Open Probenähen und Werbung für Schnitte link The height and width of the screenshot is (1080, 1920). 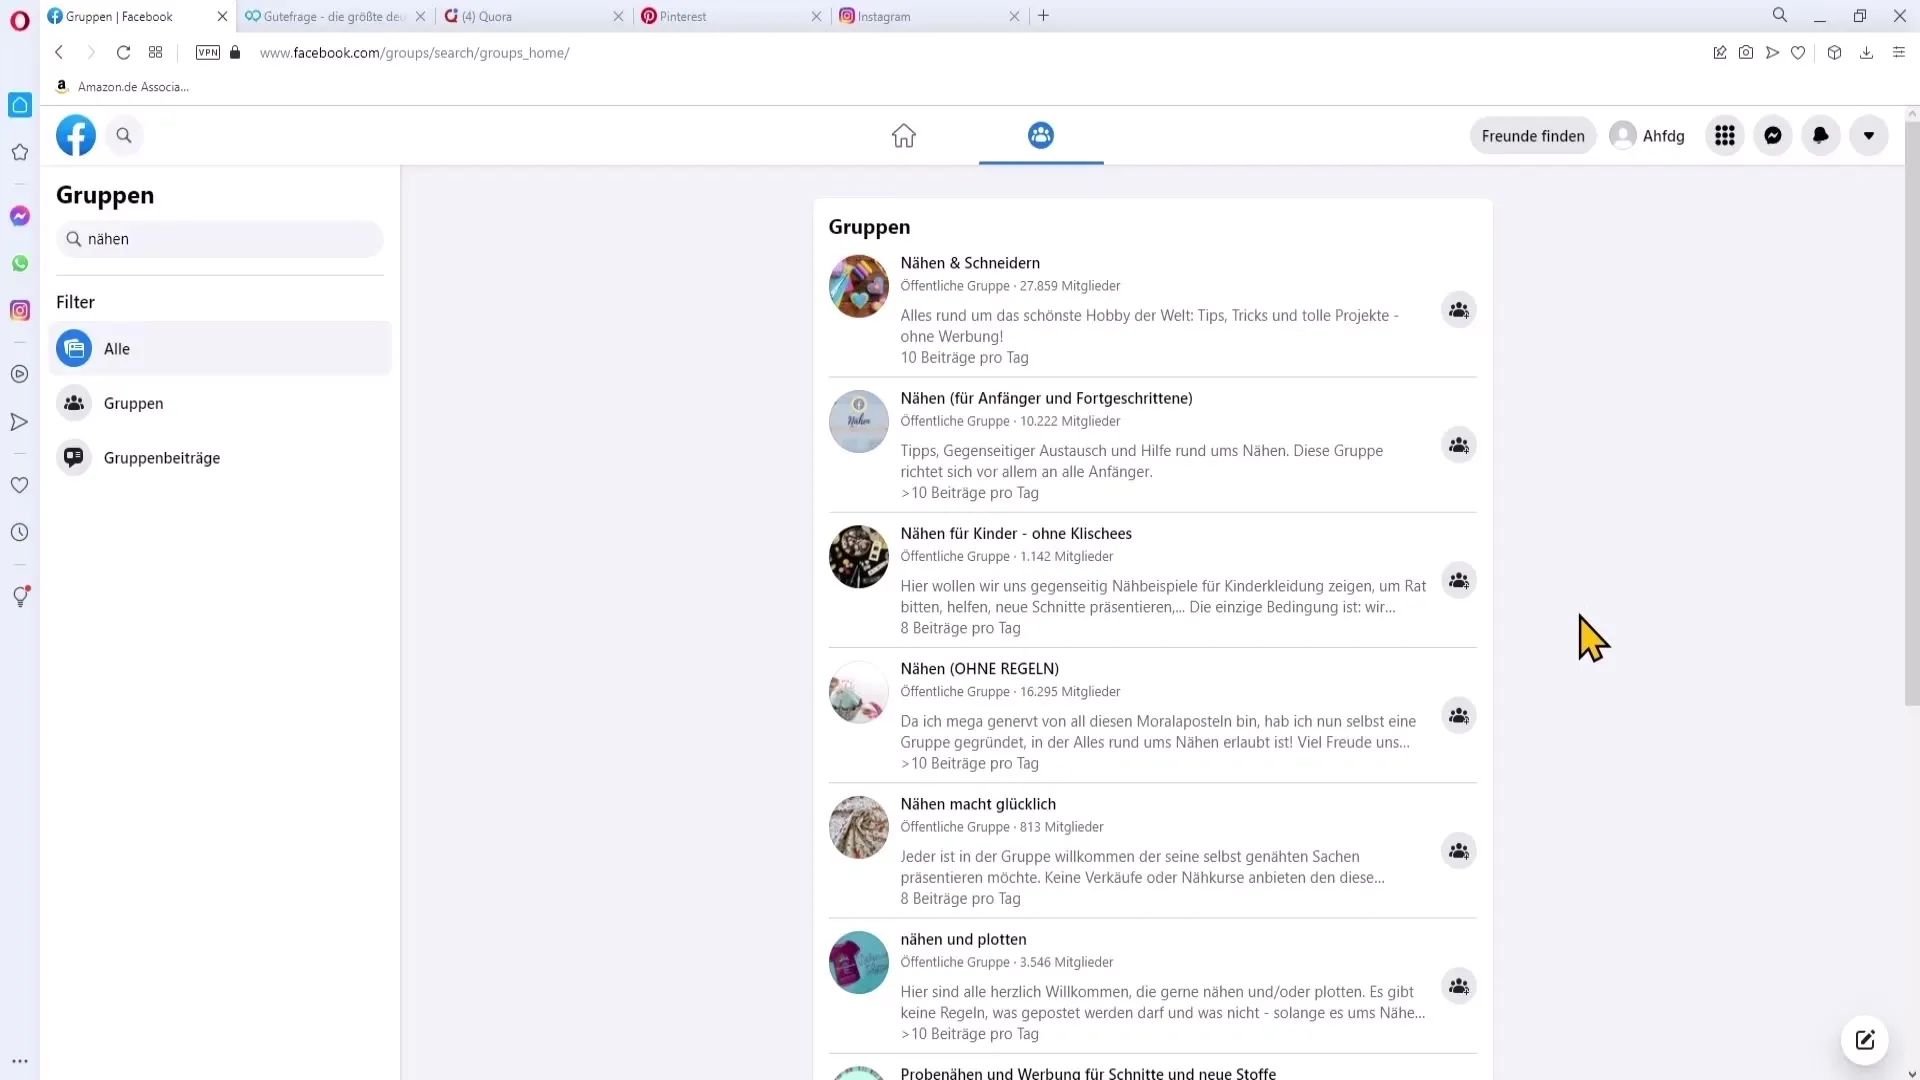1088,1073
